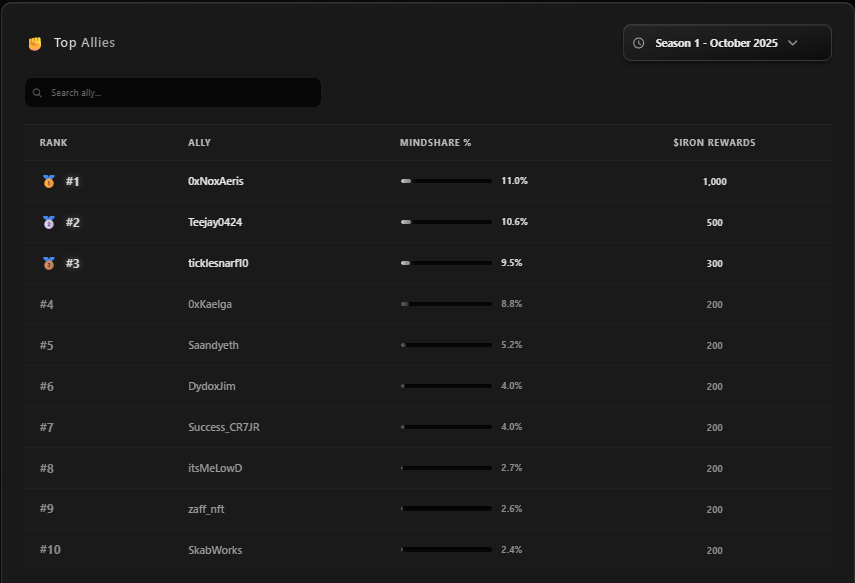Open ally DydoxJim

[x=212, y=386]
